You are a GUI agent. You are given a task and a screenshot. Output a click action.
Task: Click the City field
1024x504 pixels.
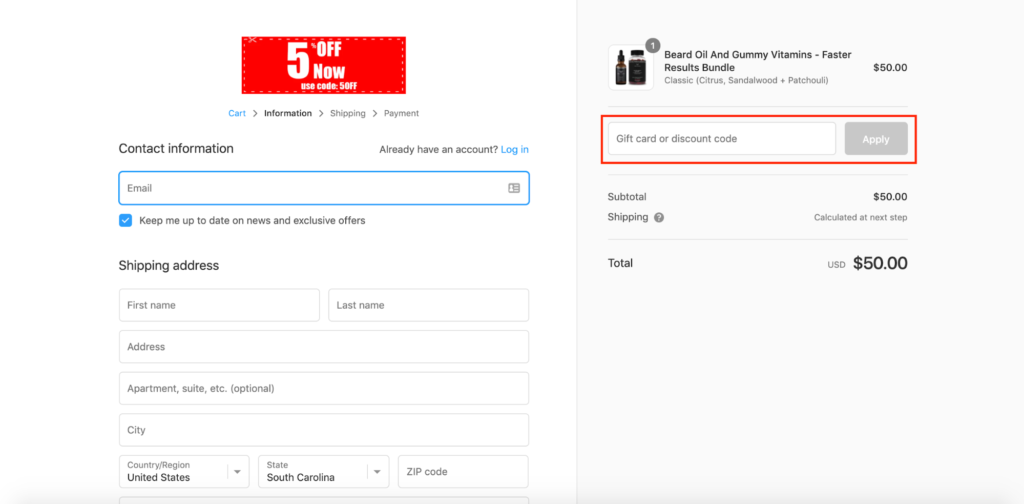coord(324,430)
